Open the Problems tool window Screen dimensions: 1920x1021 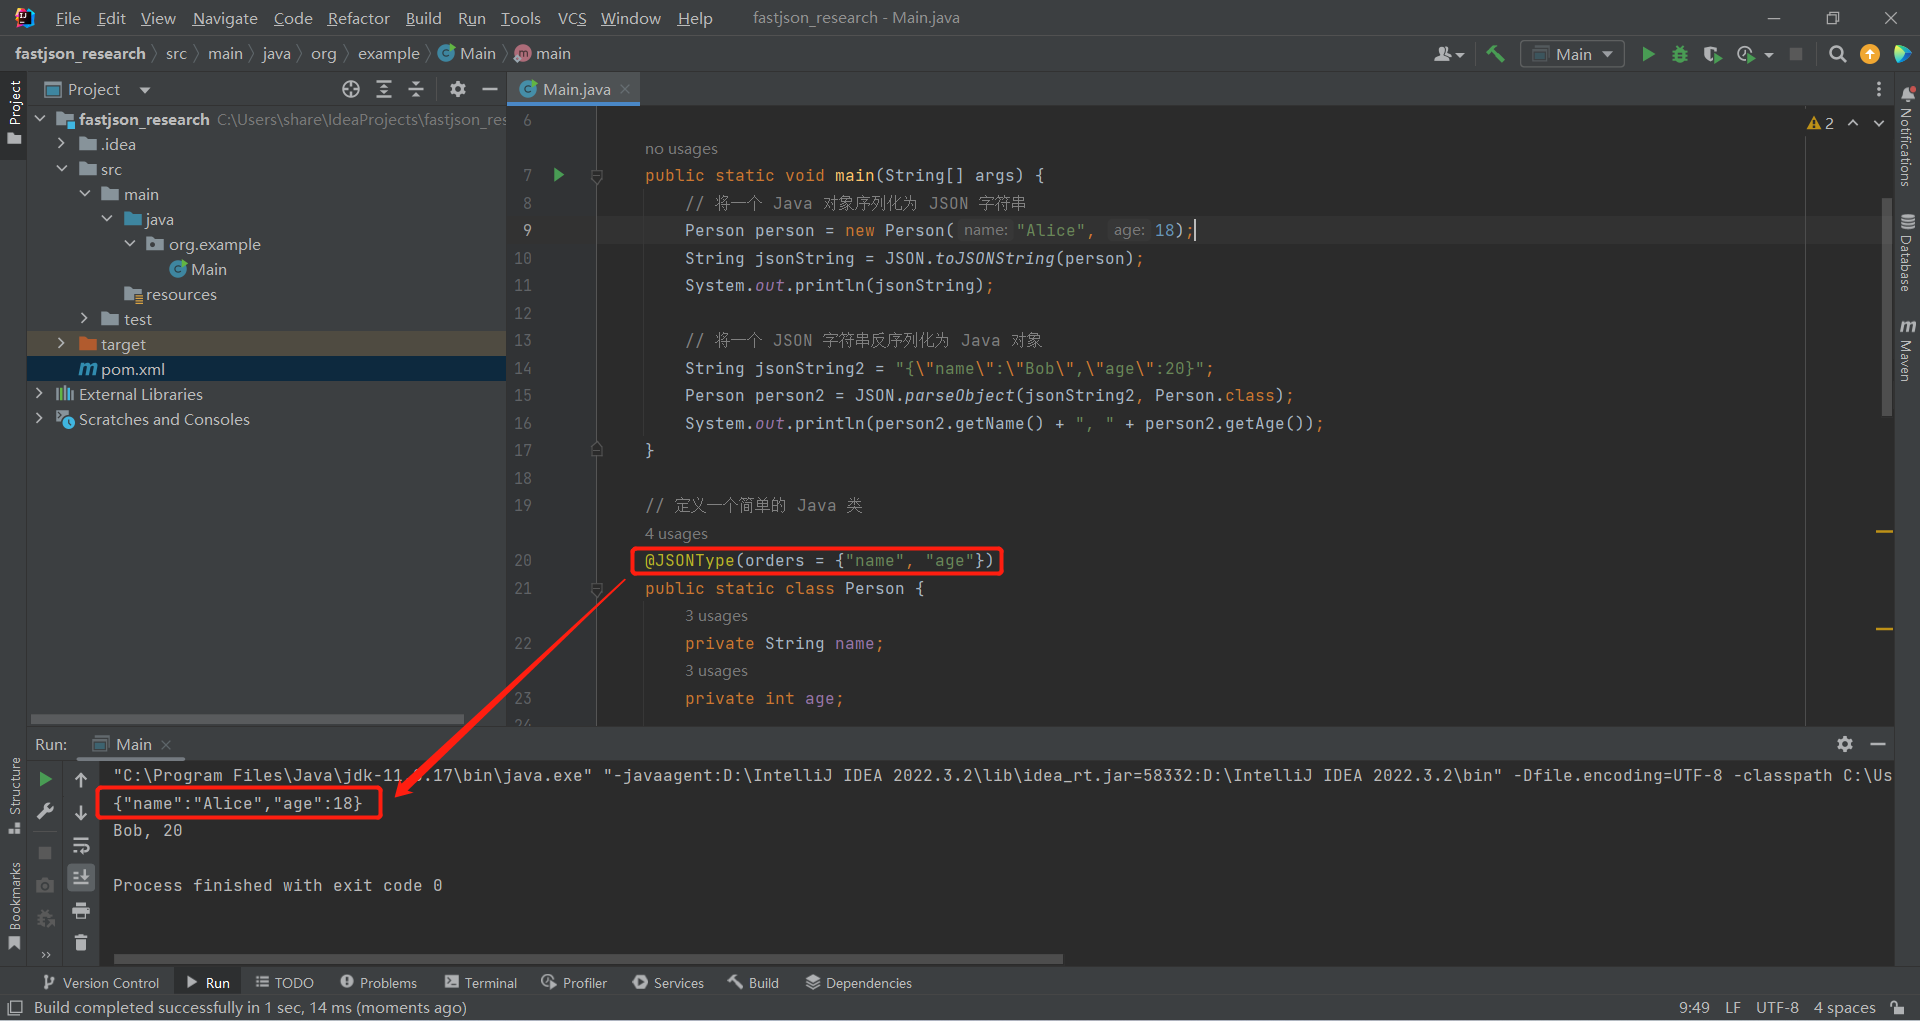pos(378,983)
